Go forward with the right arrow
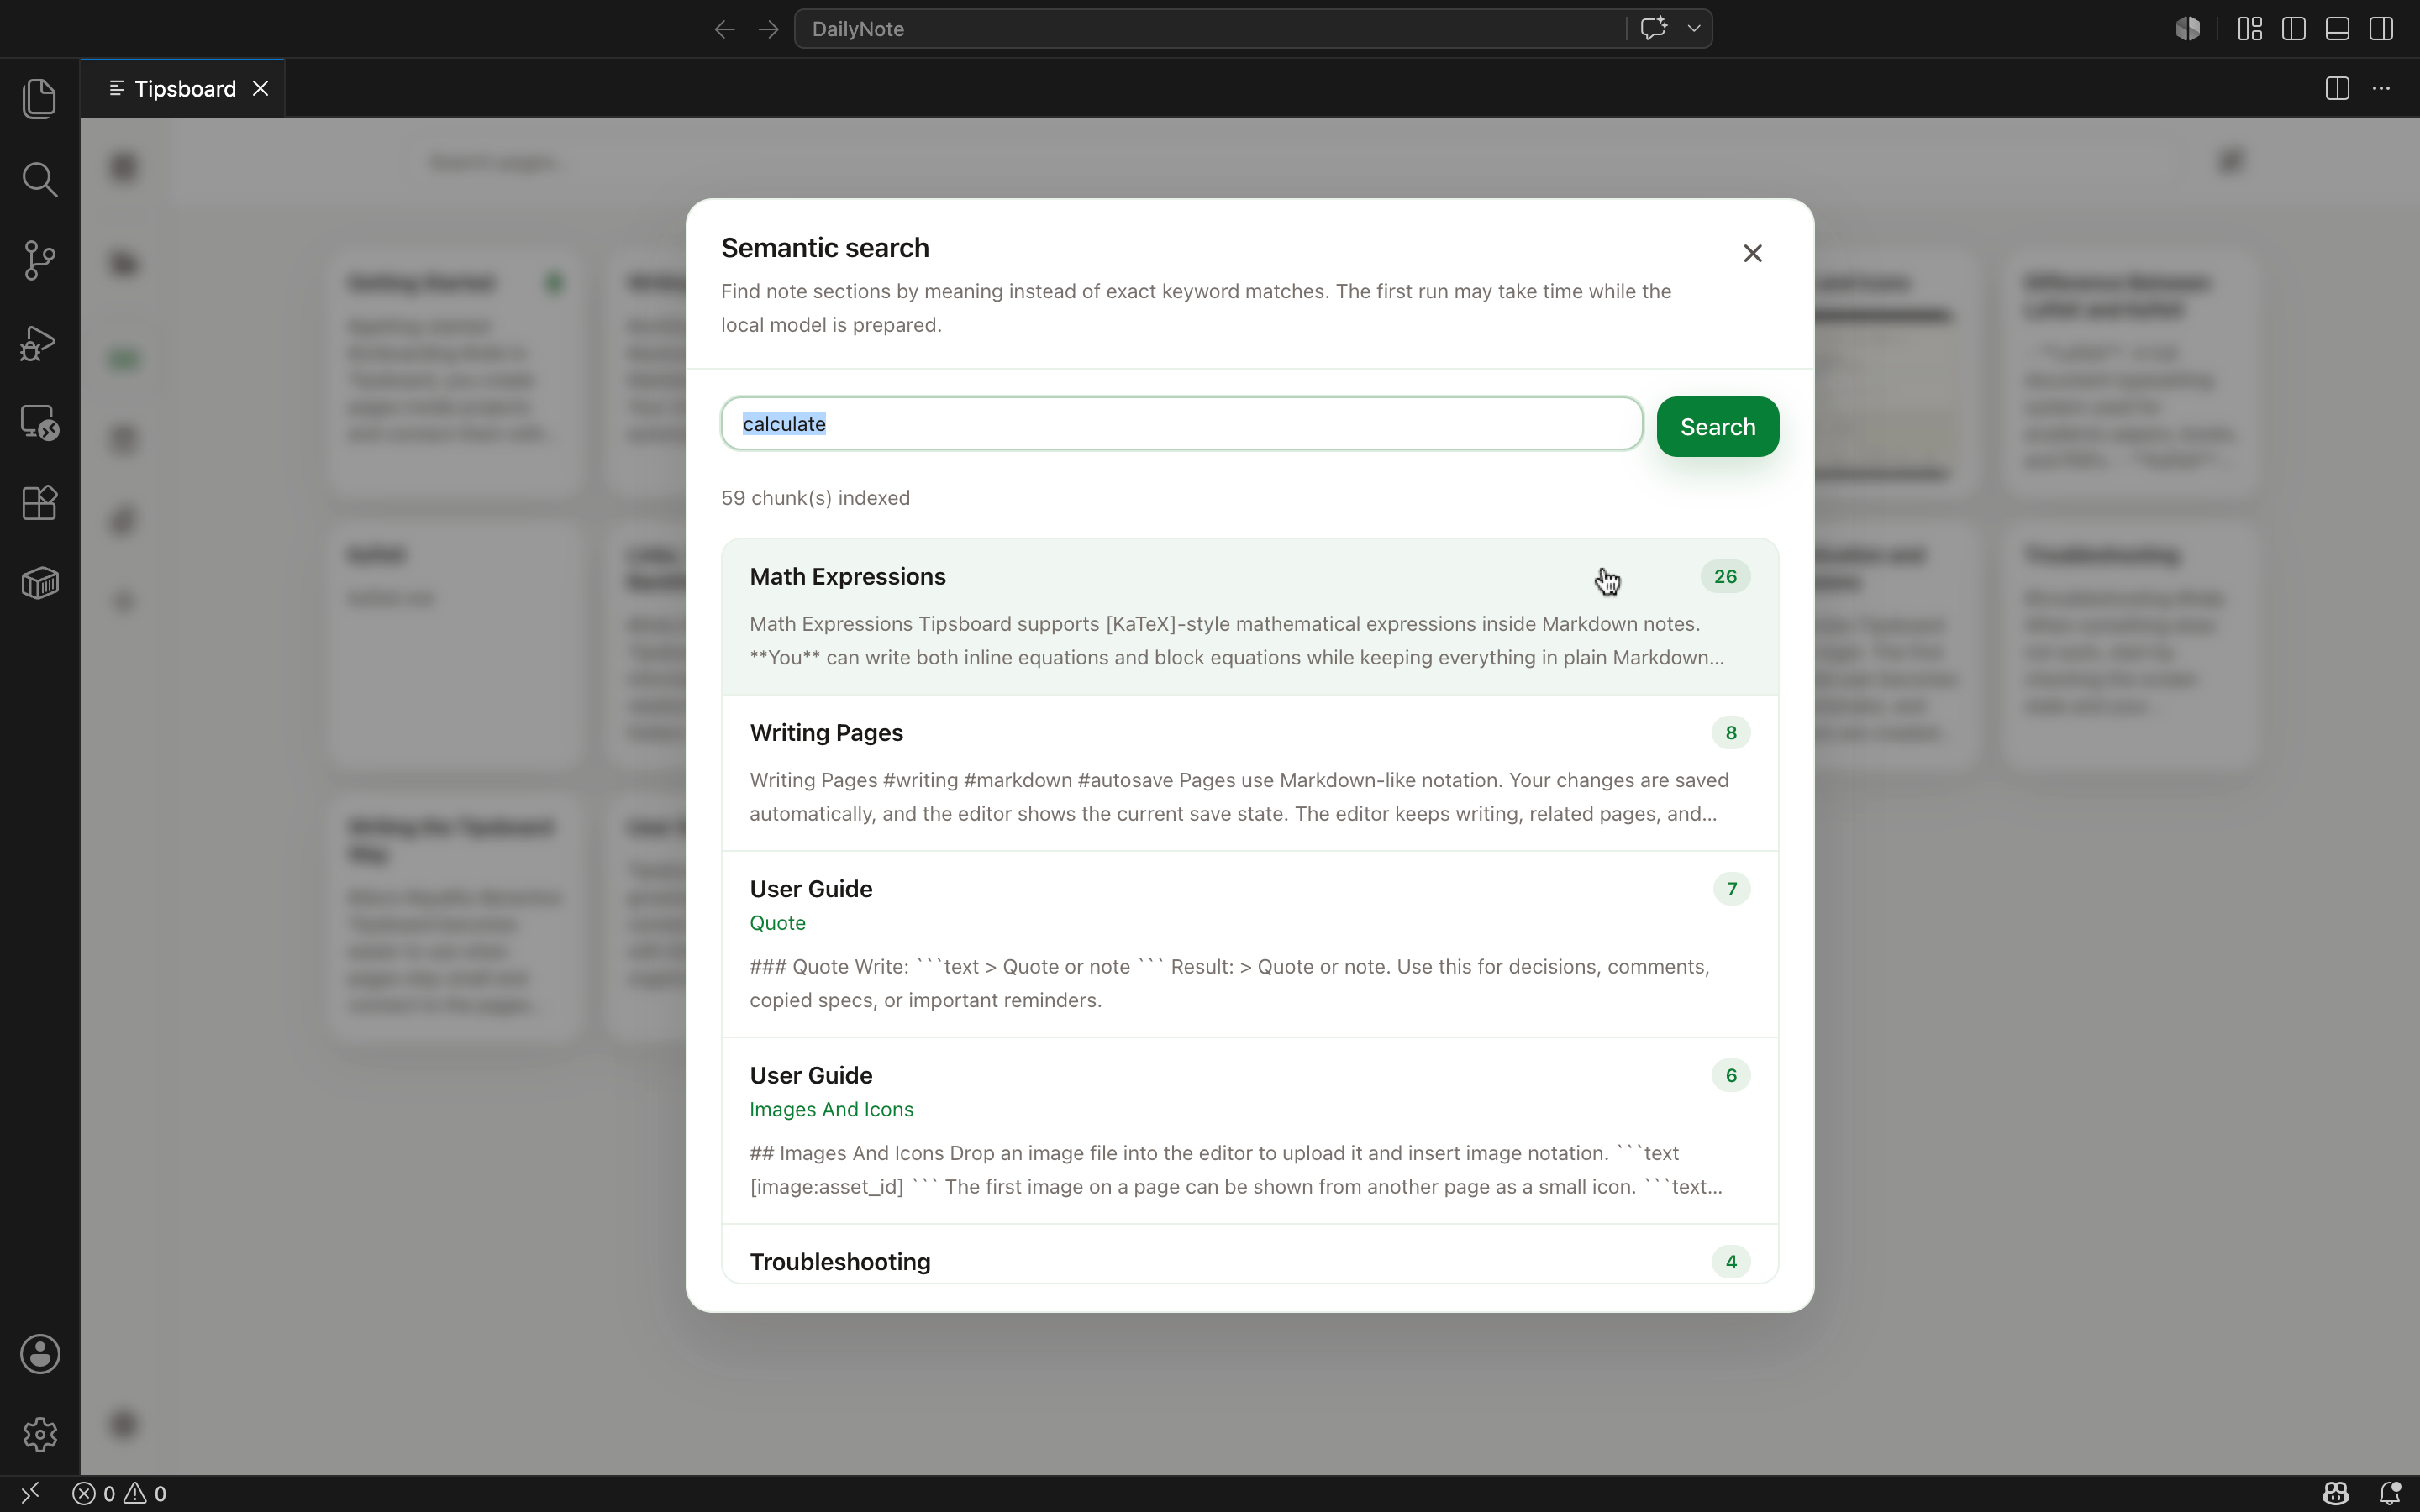The image size is (2420, 1512). pos(768,29)
